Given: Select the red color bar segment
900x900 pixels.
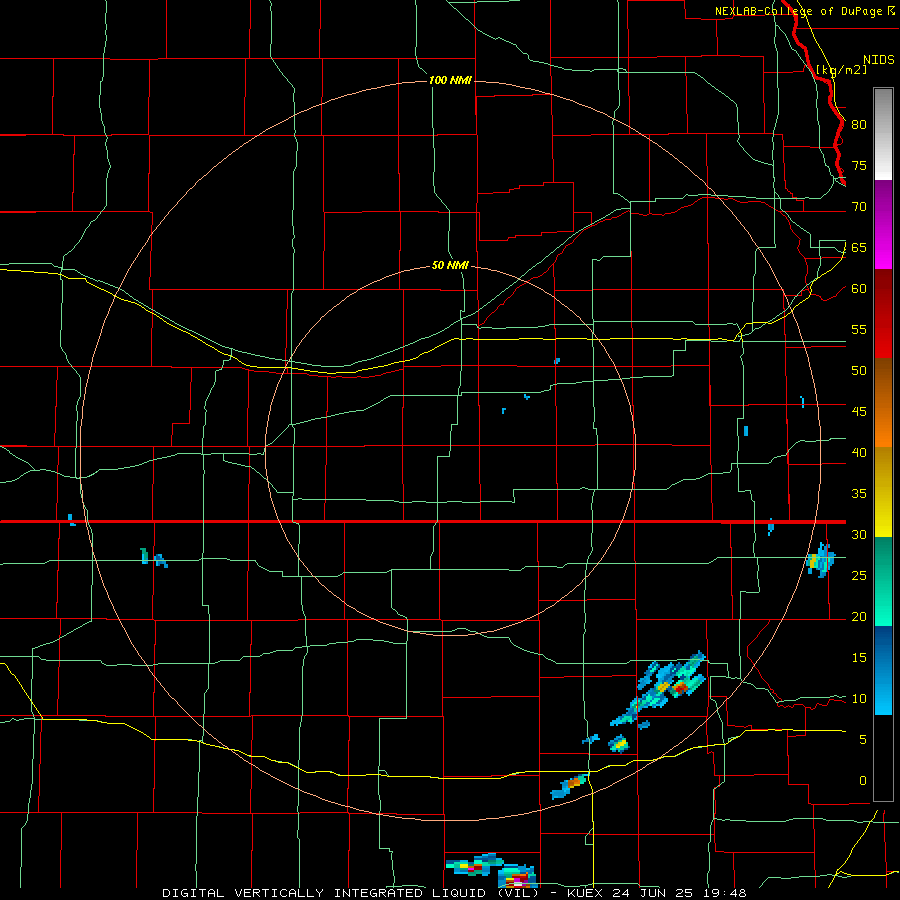Looking at the screenshot, I should tap(883, 313).
